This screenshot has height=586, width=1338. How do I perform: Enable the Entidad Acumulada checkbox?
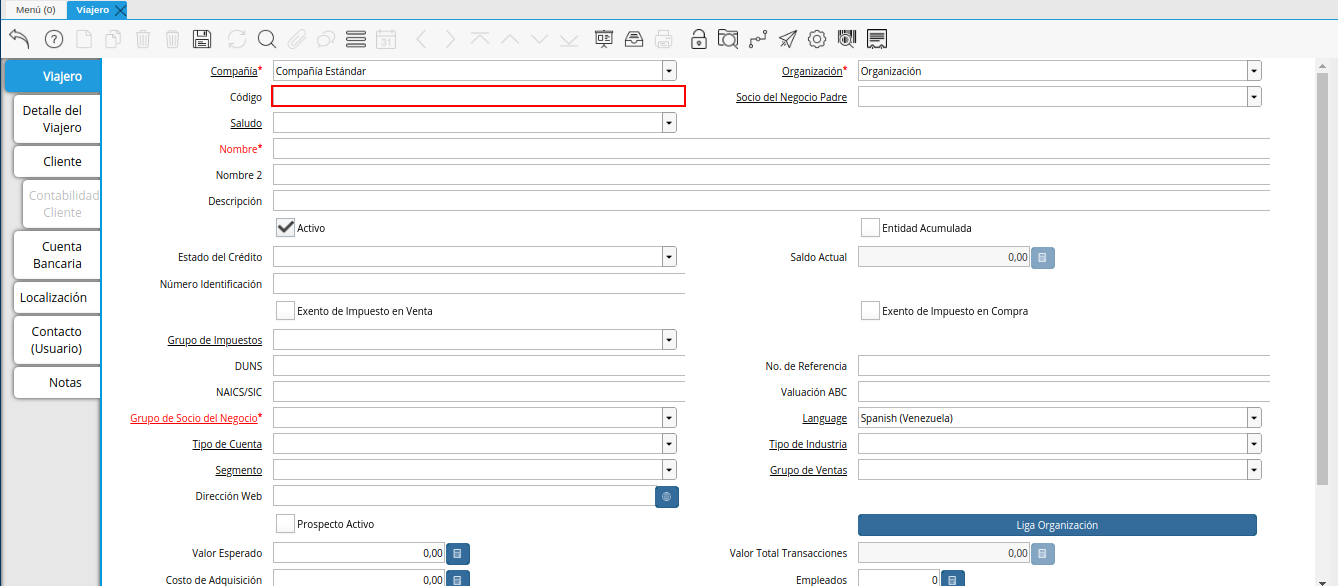point(870,227)
